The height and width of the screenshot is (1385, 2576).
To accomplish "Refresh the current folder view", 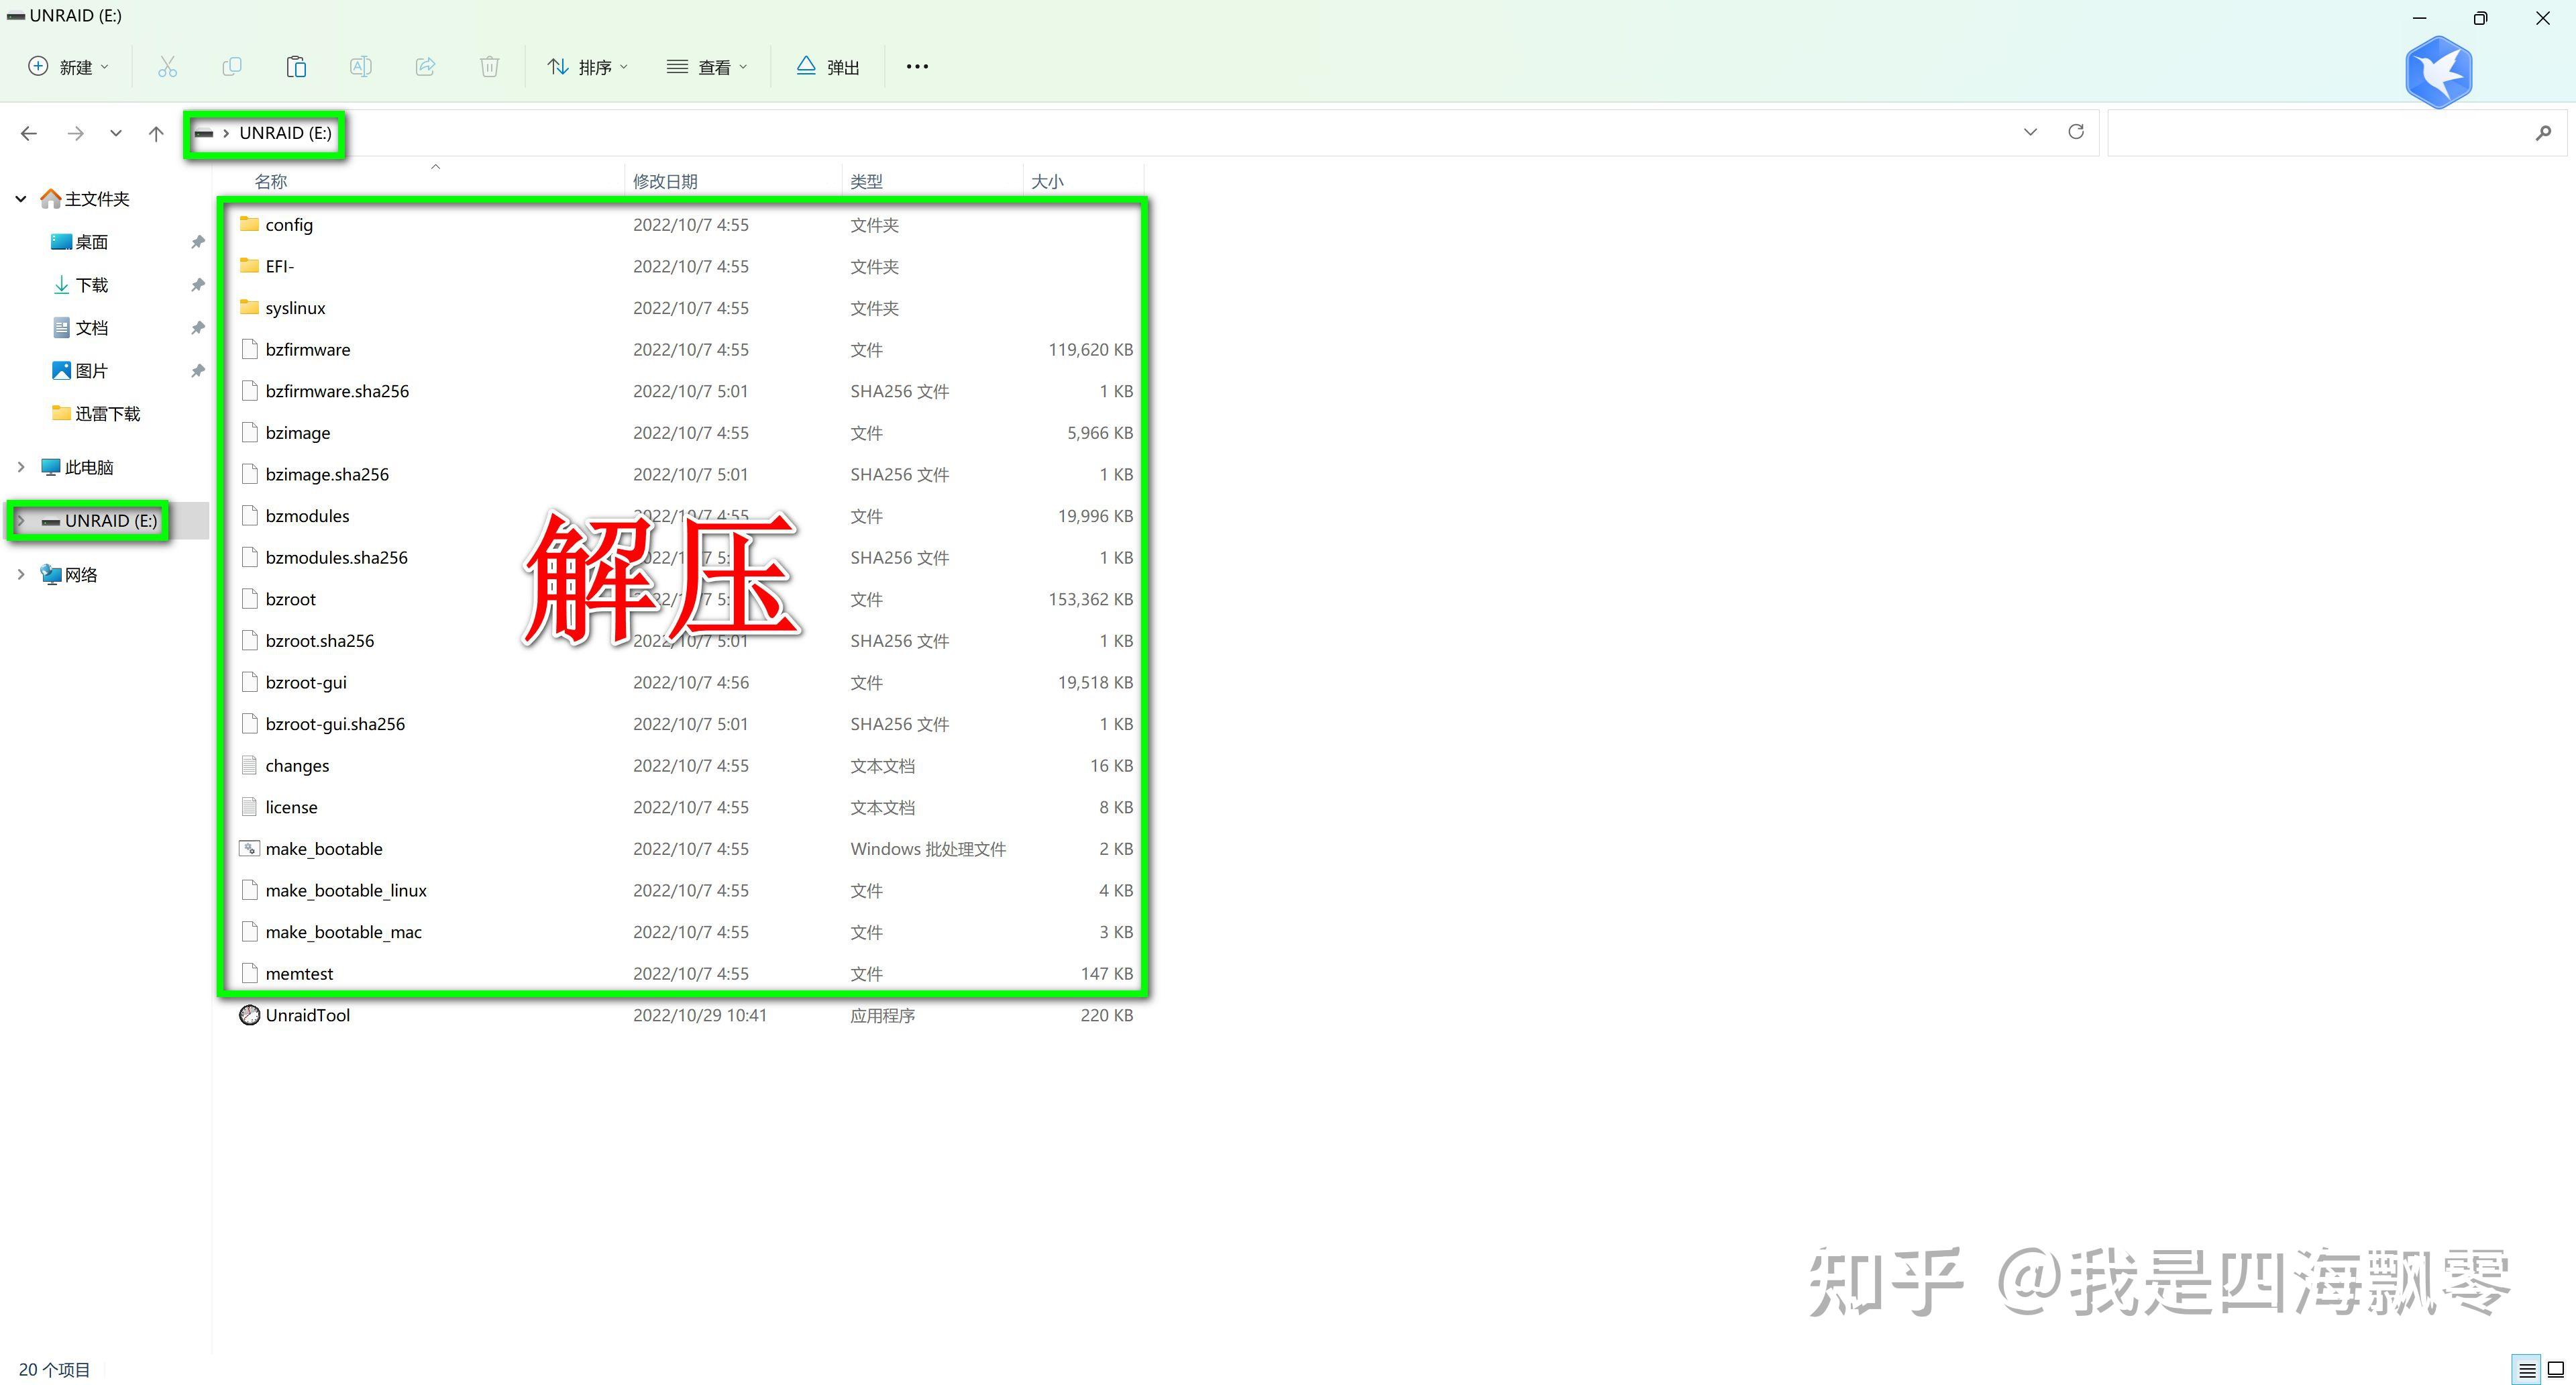I will pyautogui.click(x=2076, y=131).
